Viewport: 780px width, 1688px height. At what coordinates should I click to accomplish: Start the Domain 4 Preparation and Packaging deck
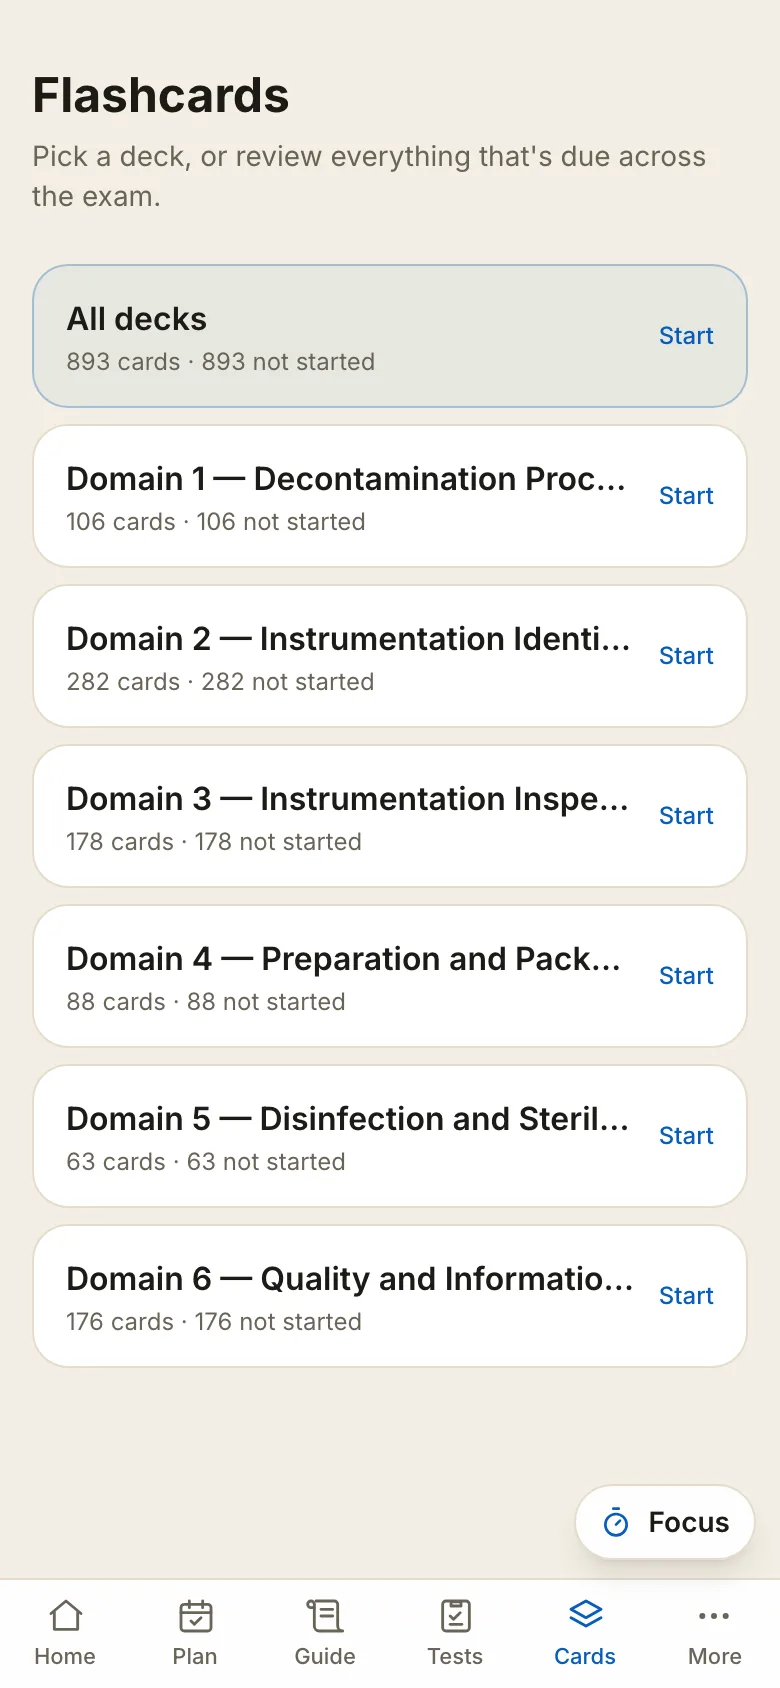[686, 976]
